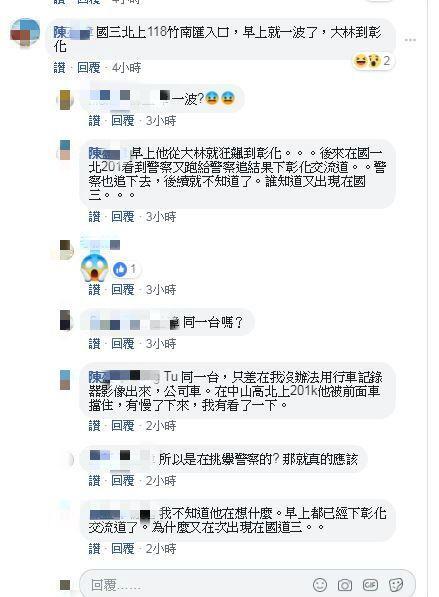The width and height of the screenshot is (439, 597).
Task: Click 4小時 timestamp on top comment
Action: pos(126,68)
